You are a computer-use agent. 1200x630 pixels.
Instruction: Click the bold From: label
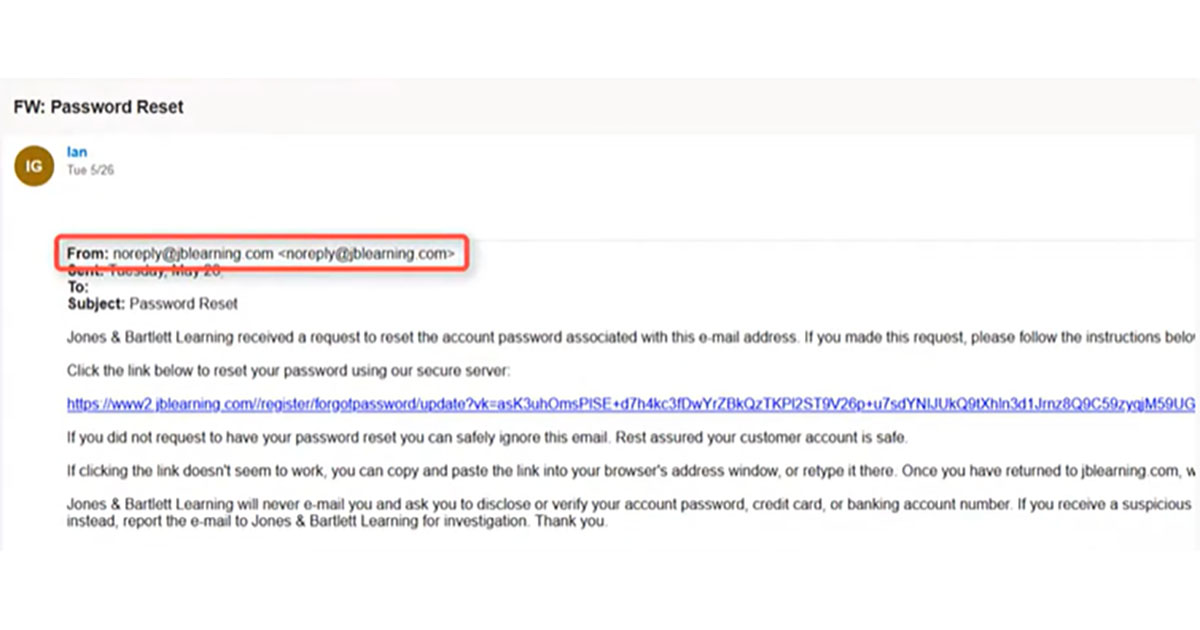click(x=88, y=254)
